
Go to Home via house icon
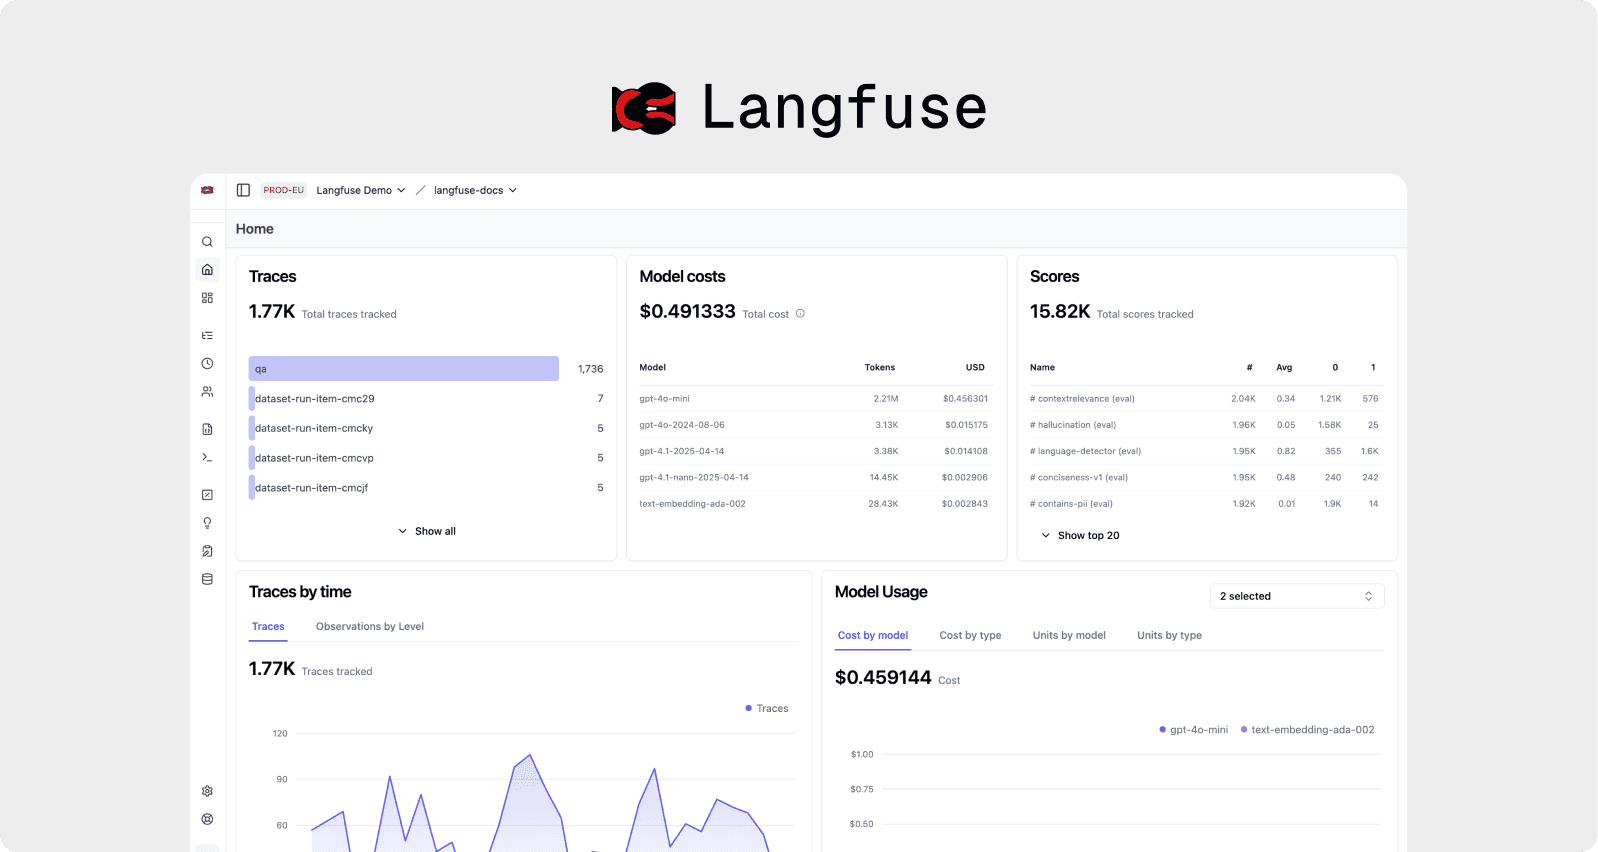[x=207, y=270]
